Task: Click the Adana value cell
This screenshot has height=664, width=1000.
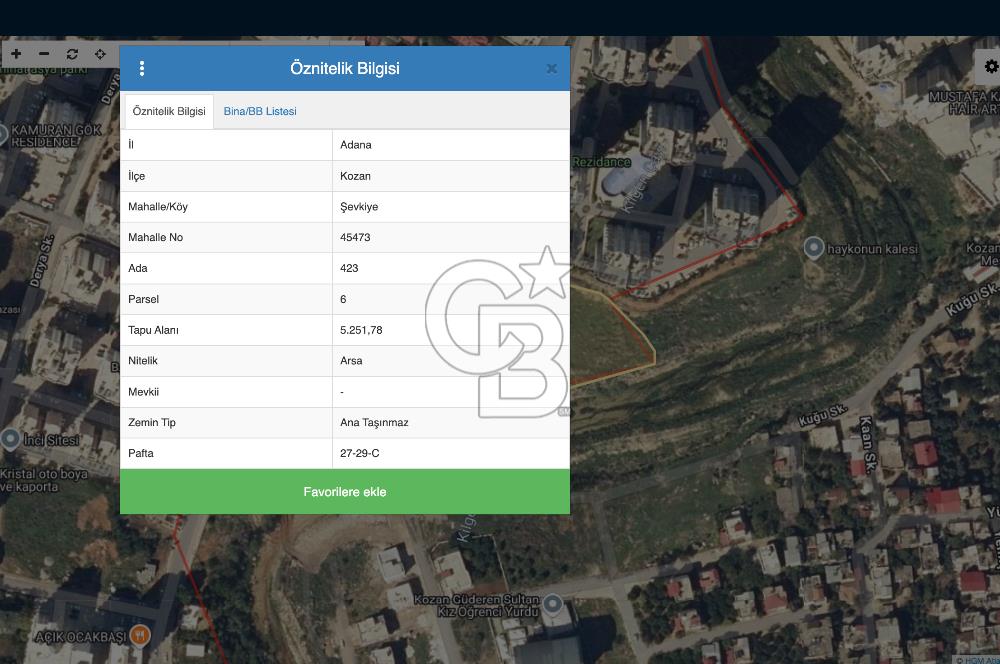Action: pos(451,145)
